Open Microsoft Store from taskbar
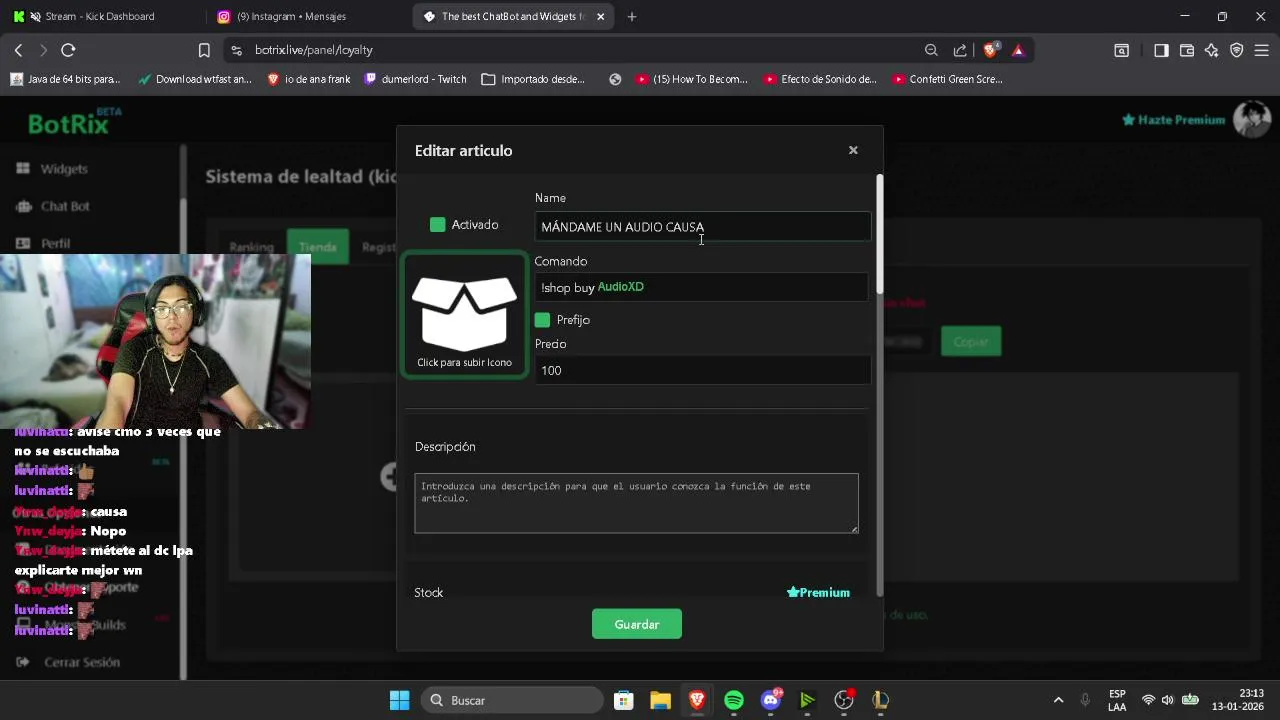The width and height of the screenshot is (1280, 720). point(623,700)
